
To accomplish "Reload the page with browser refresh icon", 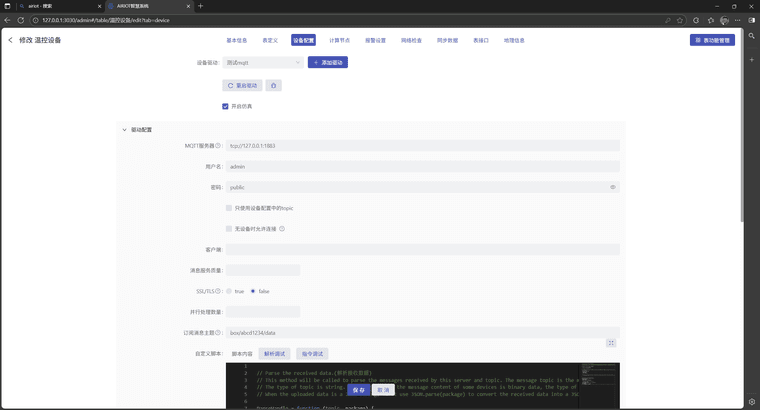I will [x=21, y=20].
